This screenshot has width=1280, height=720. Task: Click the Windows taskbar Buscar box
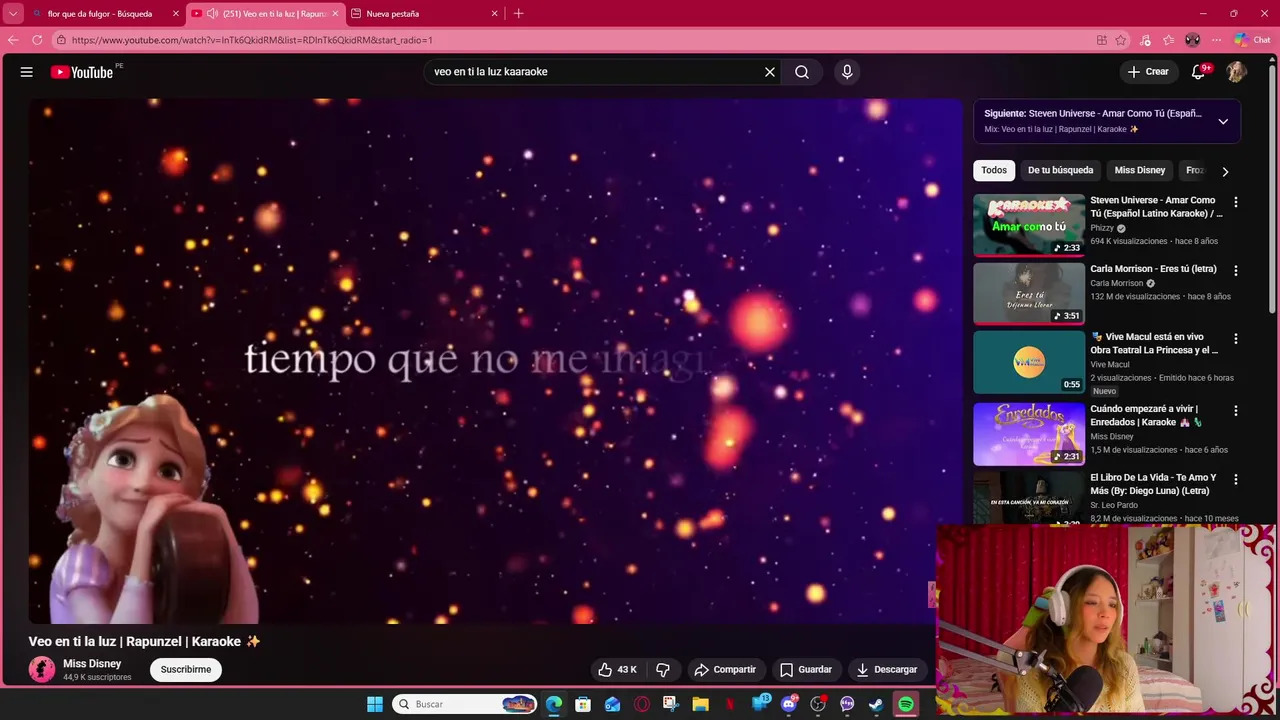pos(464,704)
